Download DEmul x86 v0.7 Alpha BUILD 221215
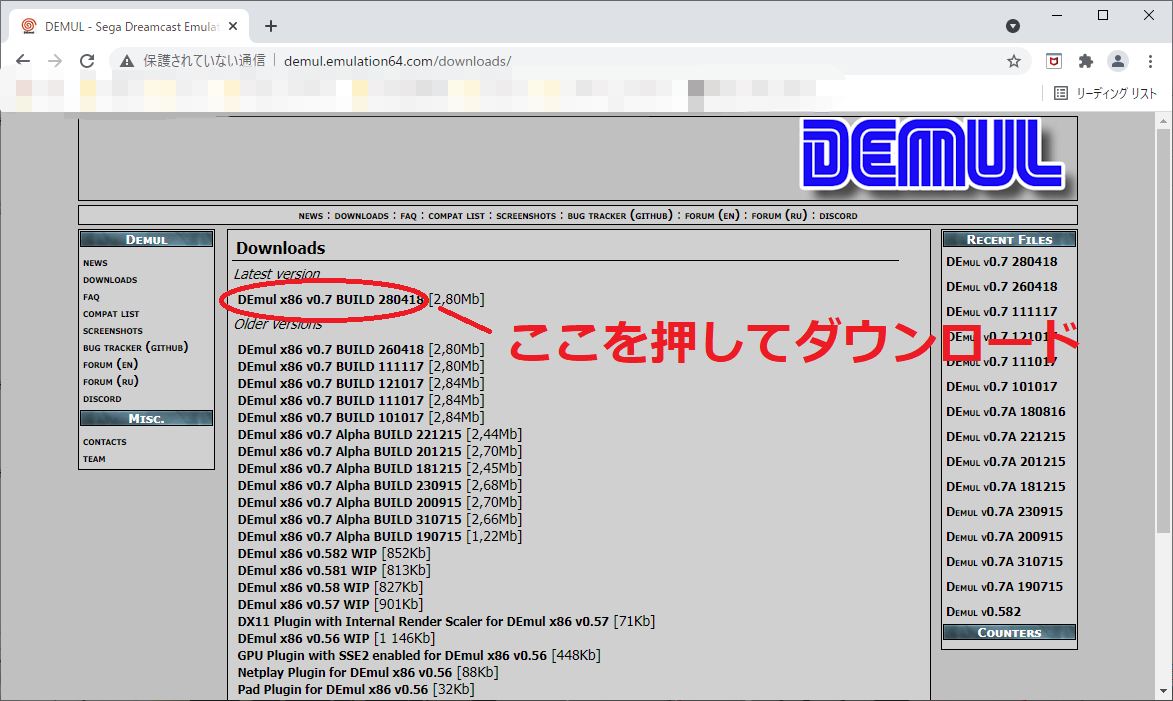The height and width of the screenshot is (701, 1173). [x=349, y=435]
